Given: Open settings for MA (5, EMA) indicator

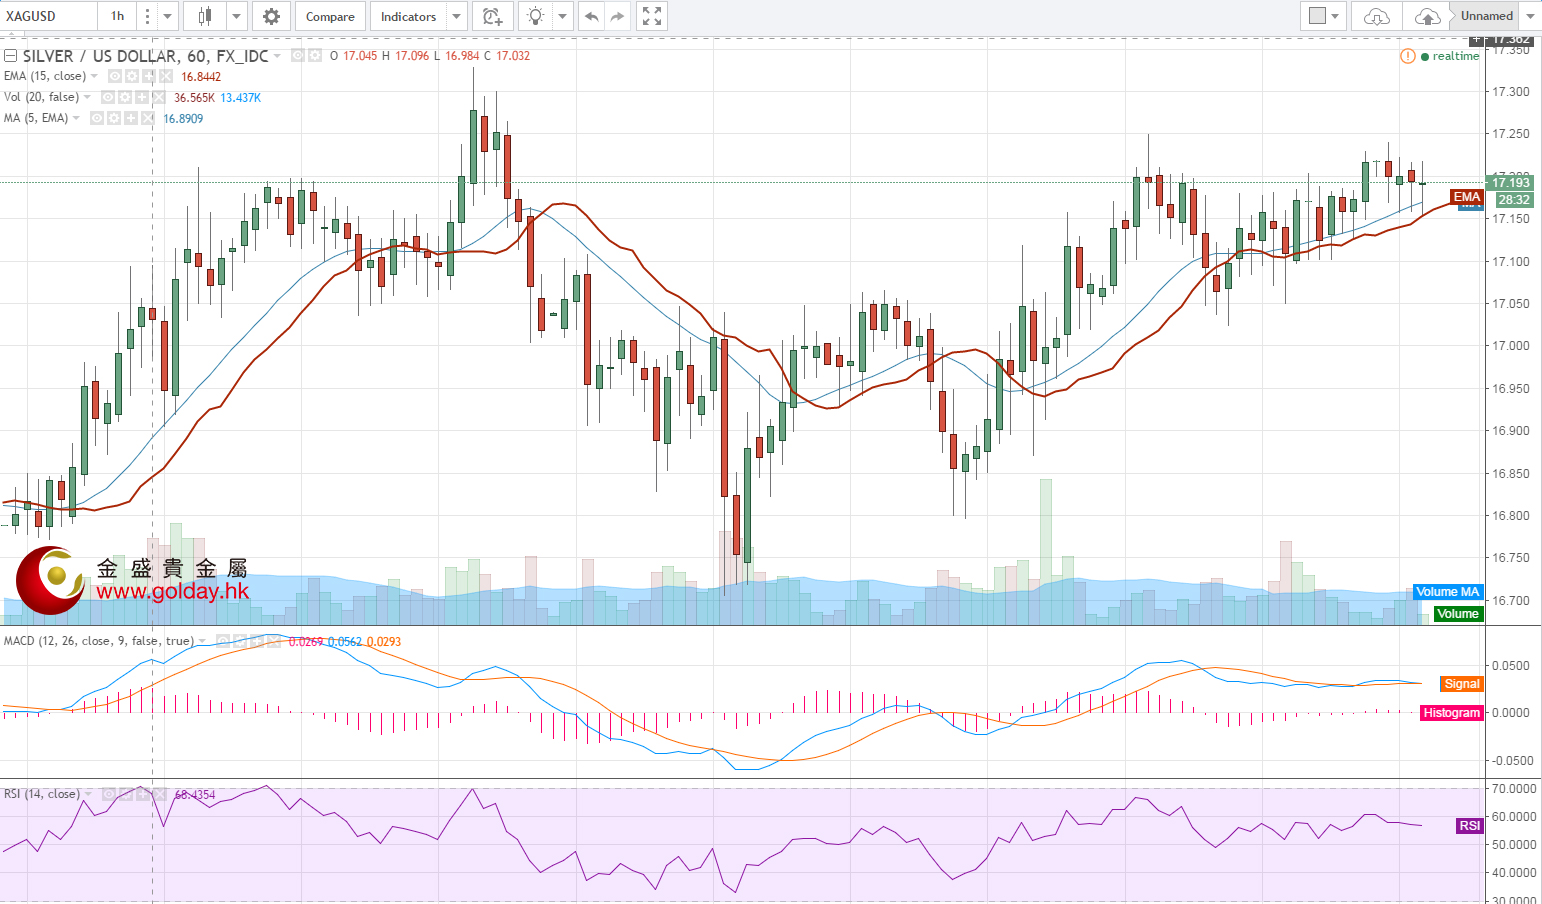Looking at the screenshot, I should (114, 118).
